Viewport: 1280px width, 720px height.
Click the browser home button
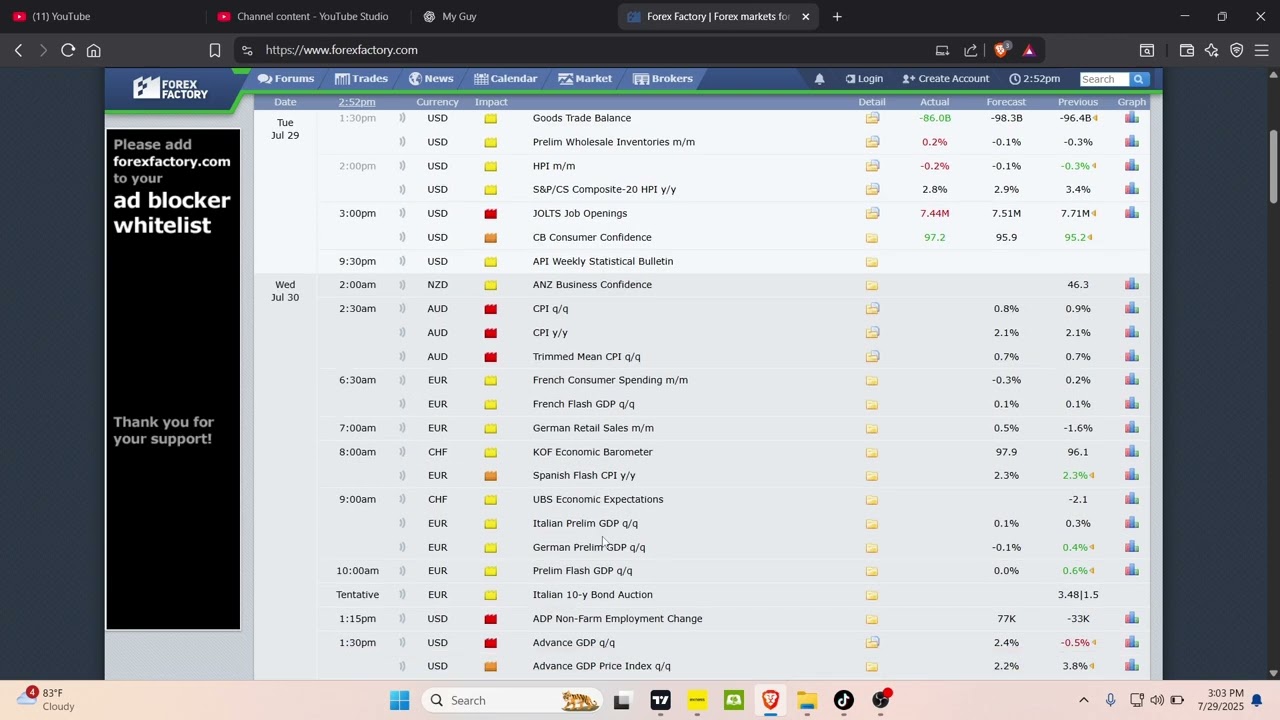point(94,50)
